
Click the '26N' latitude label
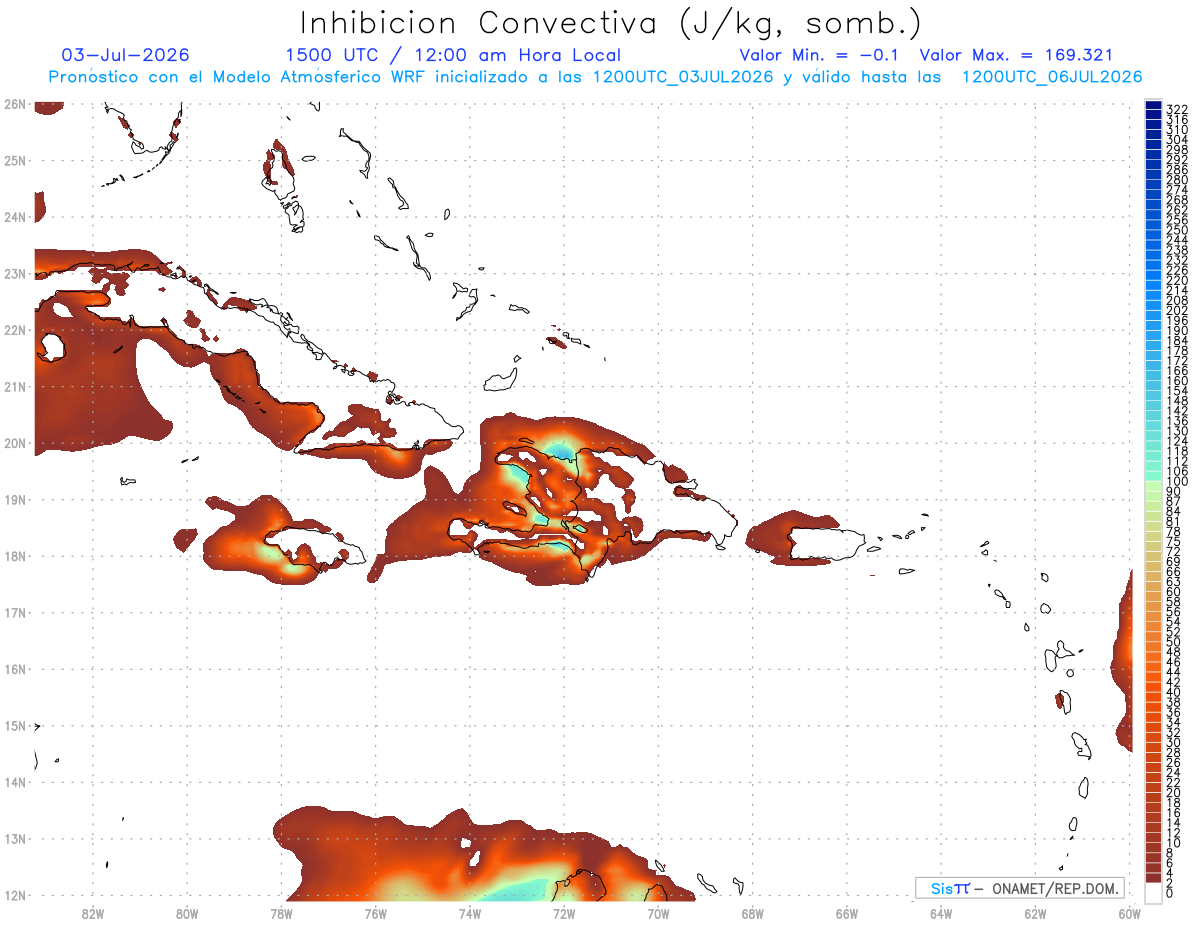(14, 104)
